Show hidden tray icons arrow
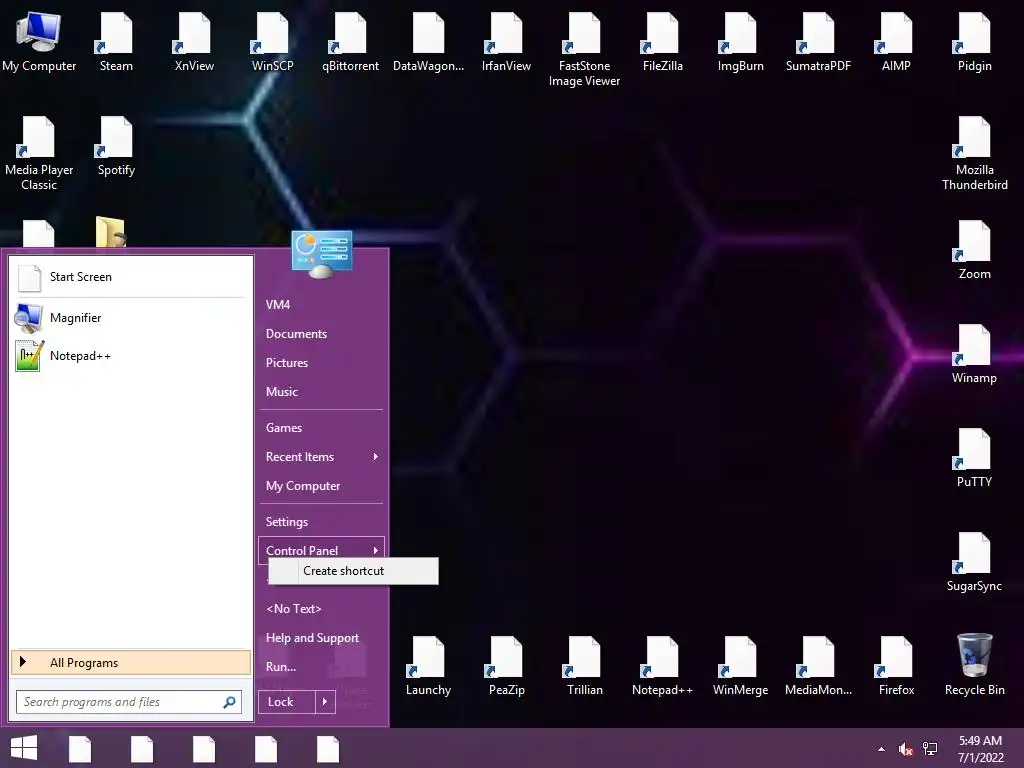Viewport: 1024px width, 768px height. click(882, 749)
